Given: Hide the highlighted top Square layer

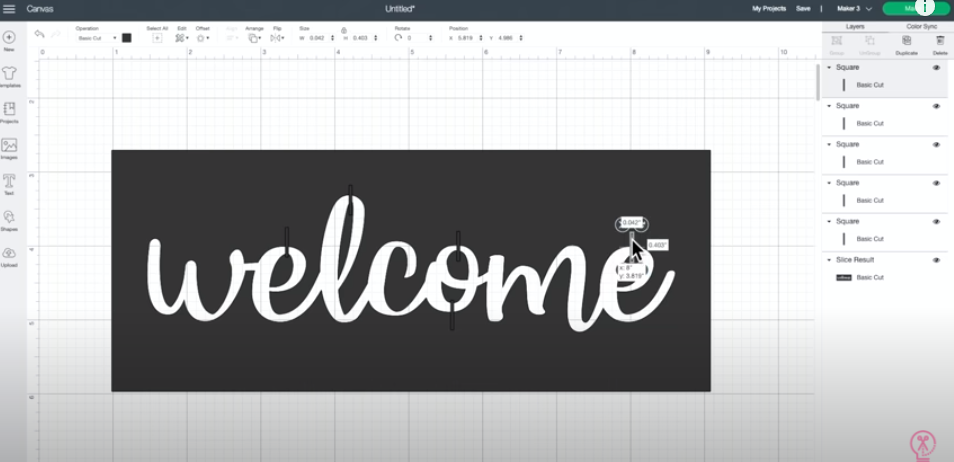Looking at the screenshot, I should click(x=936, y=68).
